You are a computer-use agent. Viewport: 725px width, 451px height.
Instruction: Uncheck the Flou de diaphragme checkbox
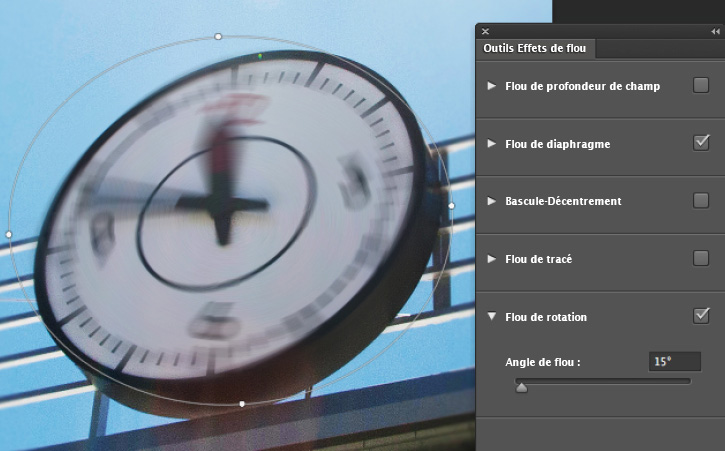pos(701,142)
